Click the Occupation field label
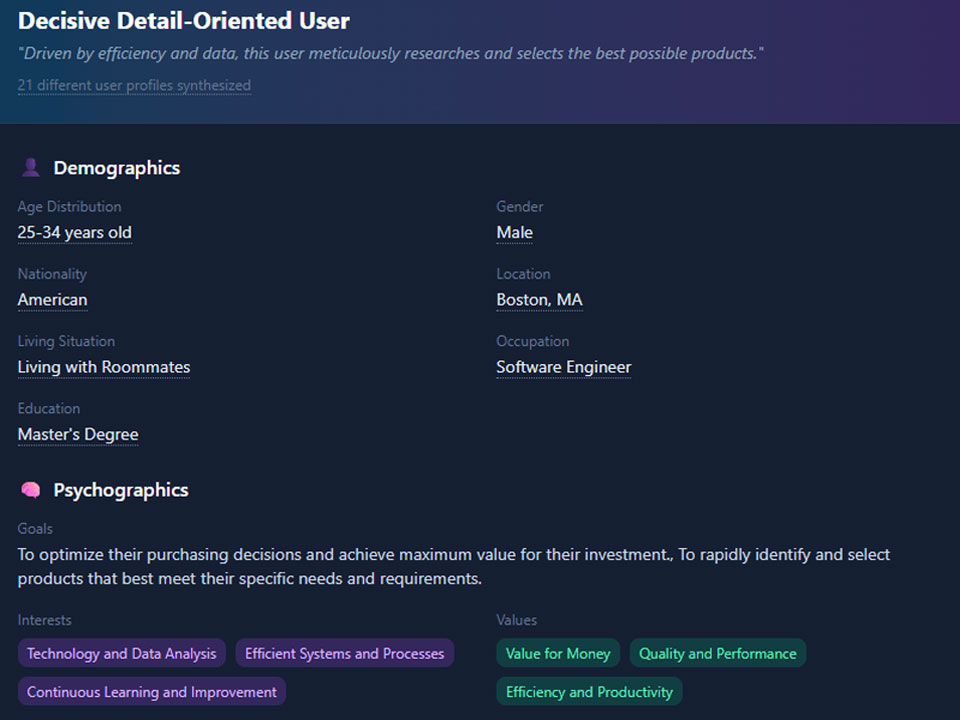 pyautogui.click(x=533, y=342)
